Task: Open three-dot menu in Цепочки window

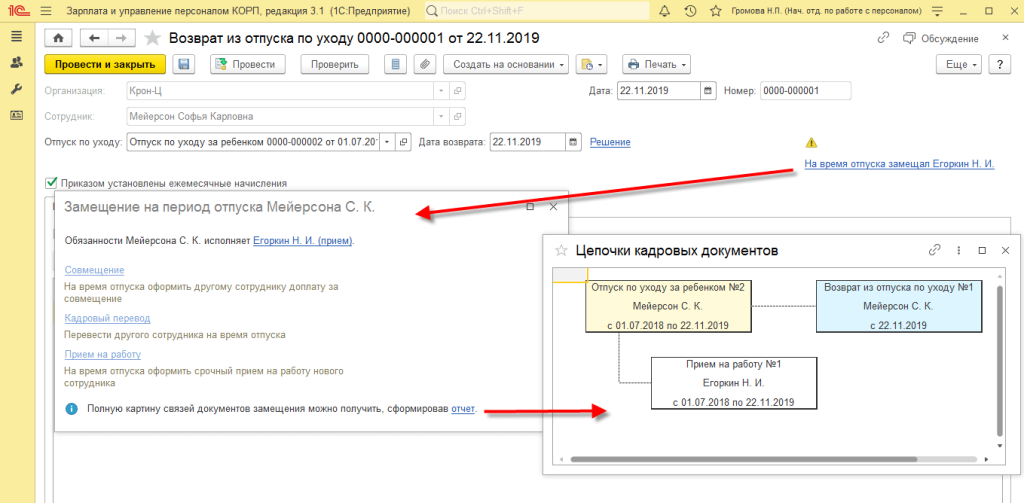Action: point(959,250)
